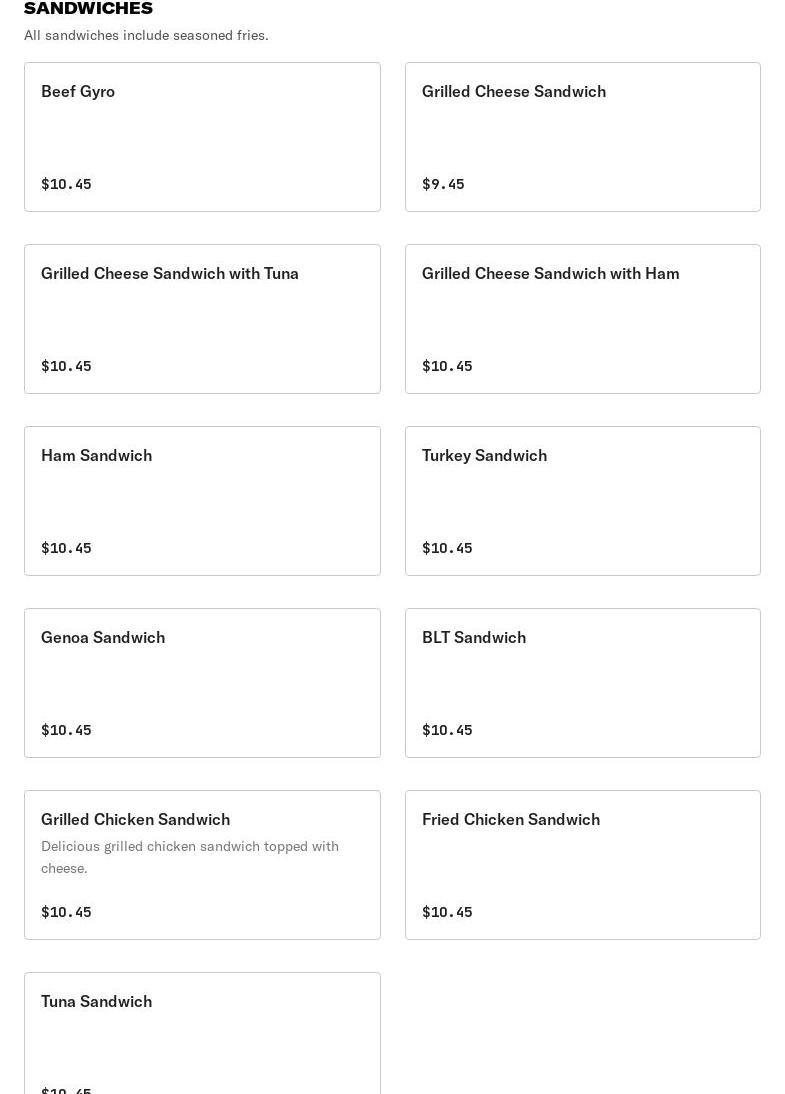Viewport: 785px width, 1094px height.
Task: Click the Genoa Sandwich $10.45 price
Action: pyautogui.click(x=66, y=730)
